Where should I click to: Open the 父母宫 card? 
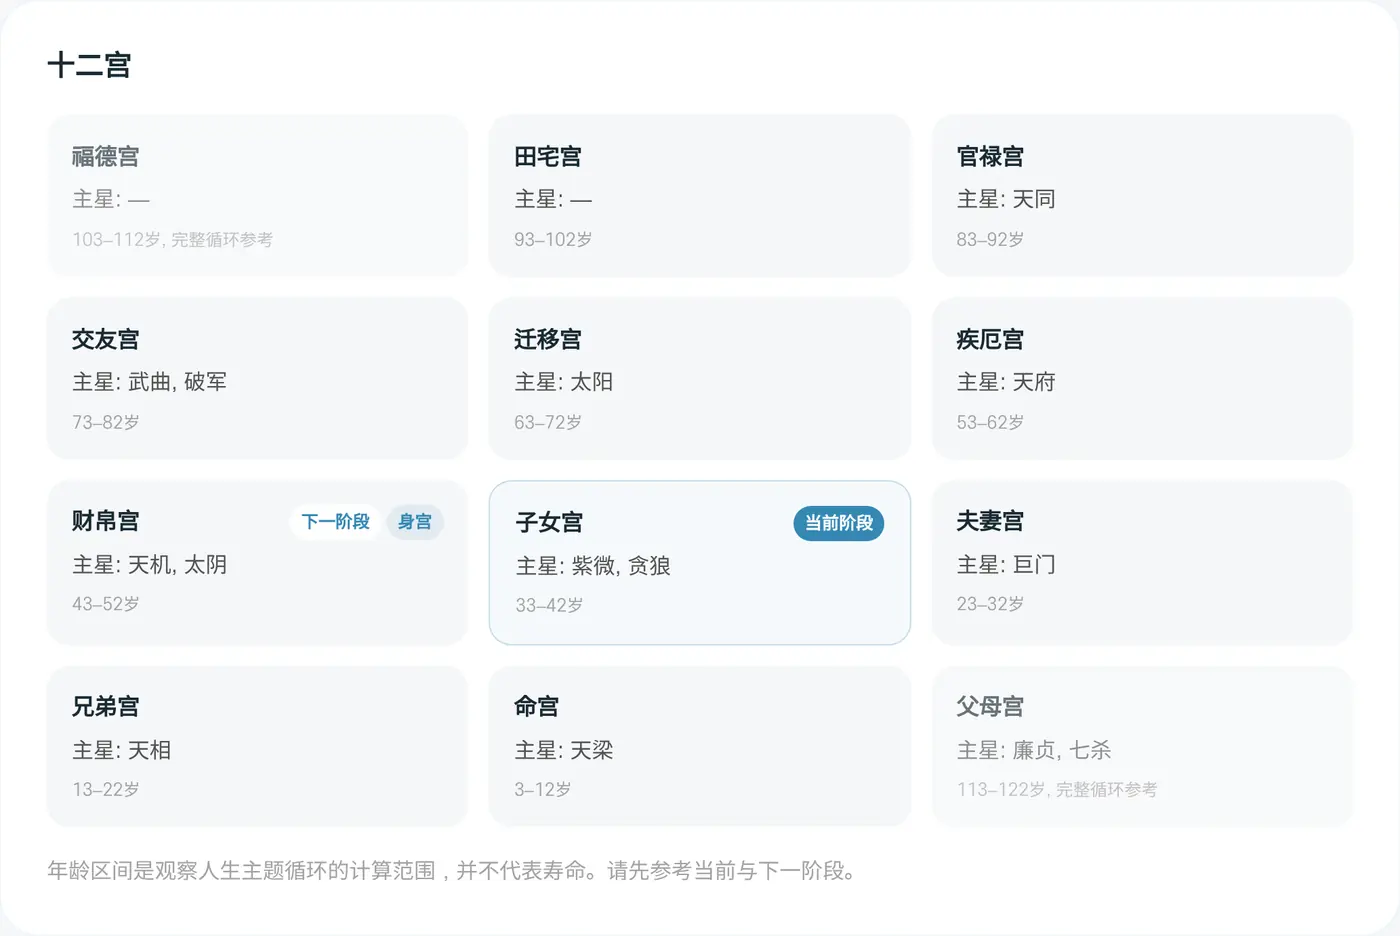click(1142, 746)
